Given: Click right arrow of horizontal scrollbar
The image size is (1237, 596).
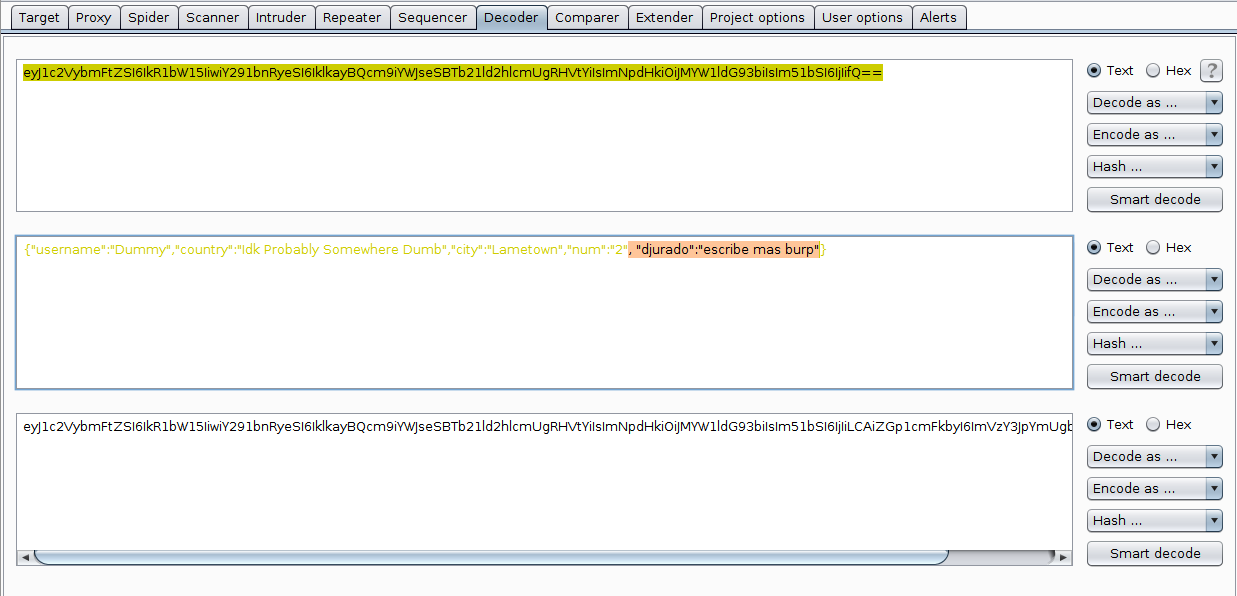Looking at the screenshot, I should click(x=1064, y=557).
